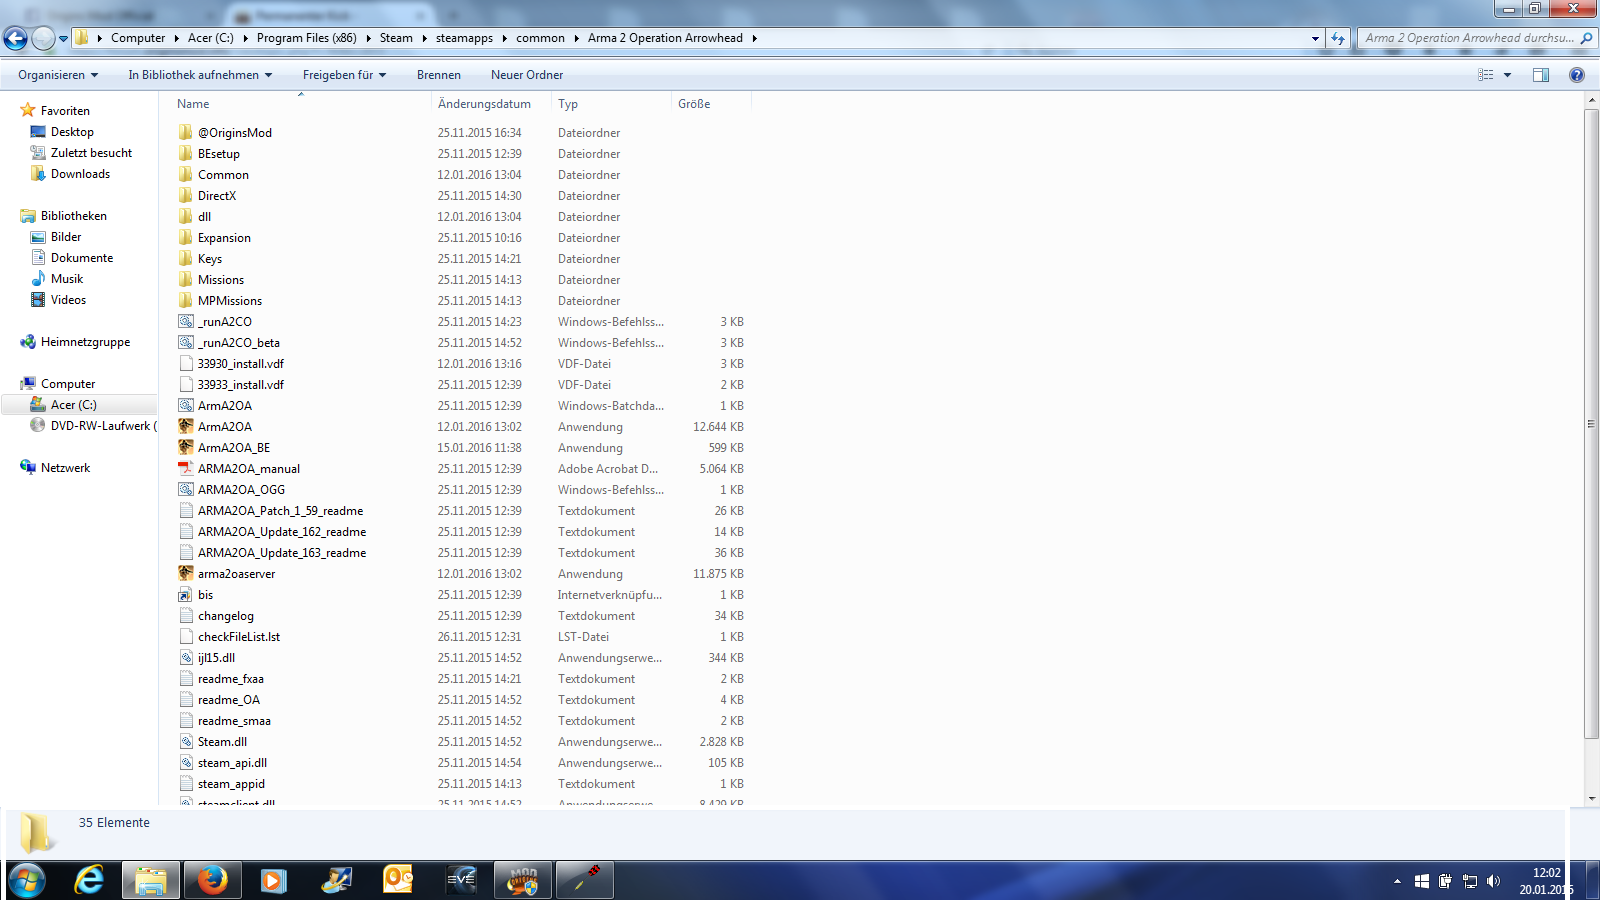
Task: Open the Organisieren menu
Action: [58, 75]
